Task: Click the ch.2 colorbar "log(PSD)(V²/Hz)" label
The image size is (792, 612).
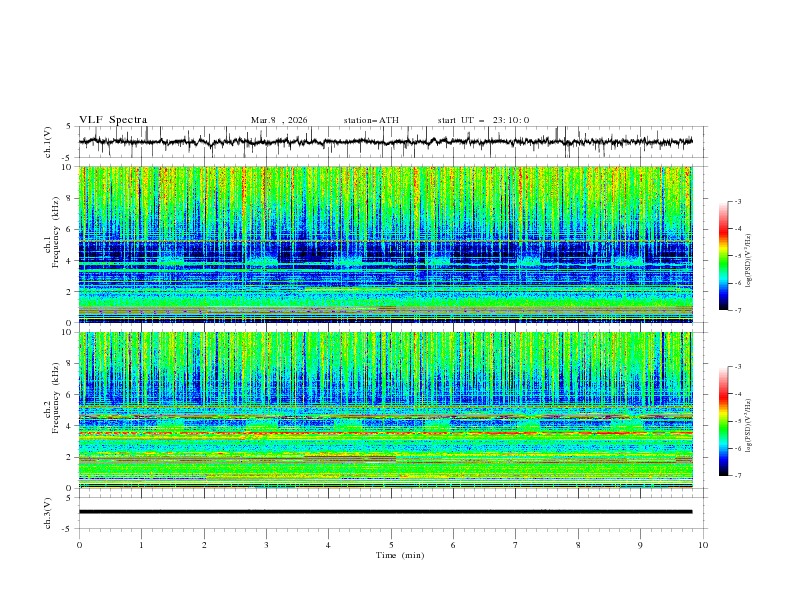Action: pyautogui.click(x=748, y=425)
